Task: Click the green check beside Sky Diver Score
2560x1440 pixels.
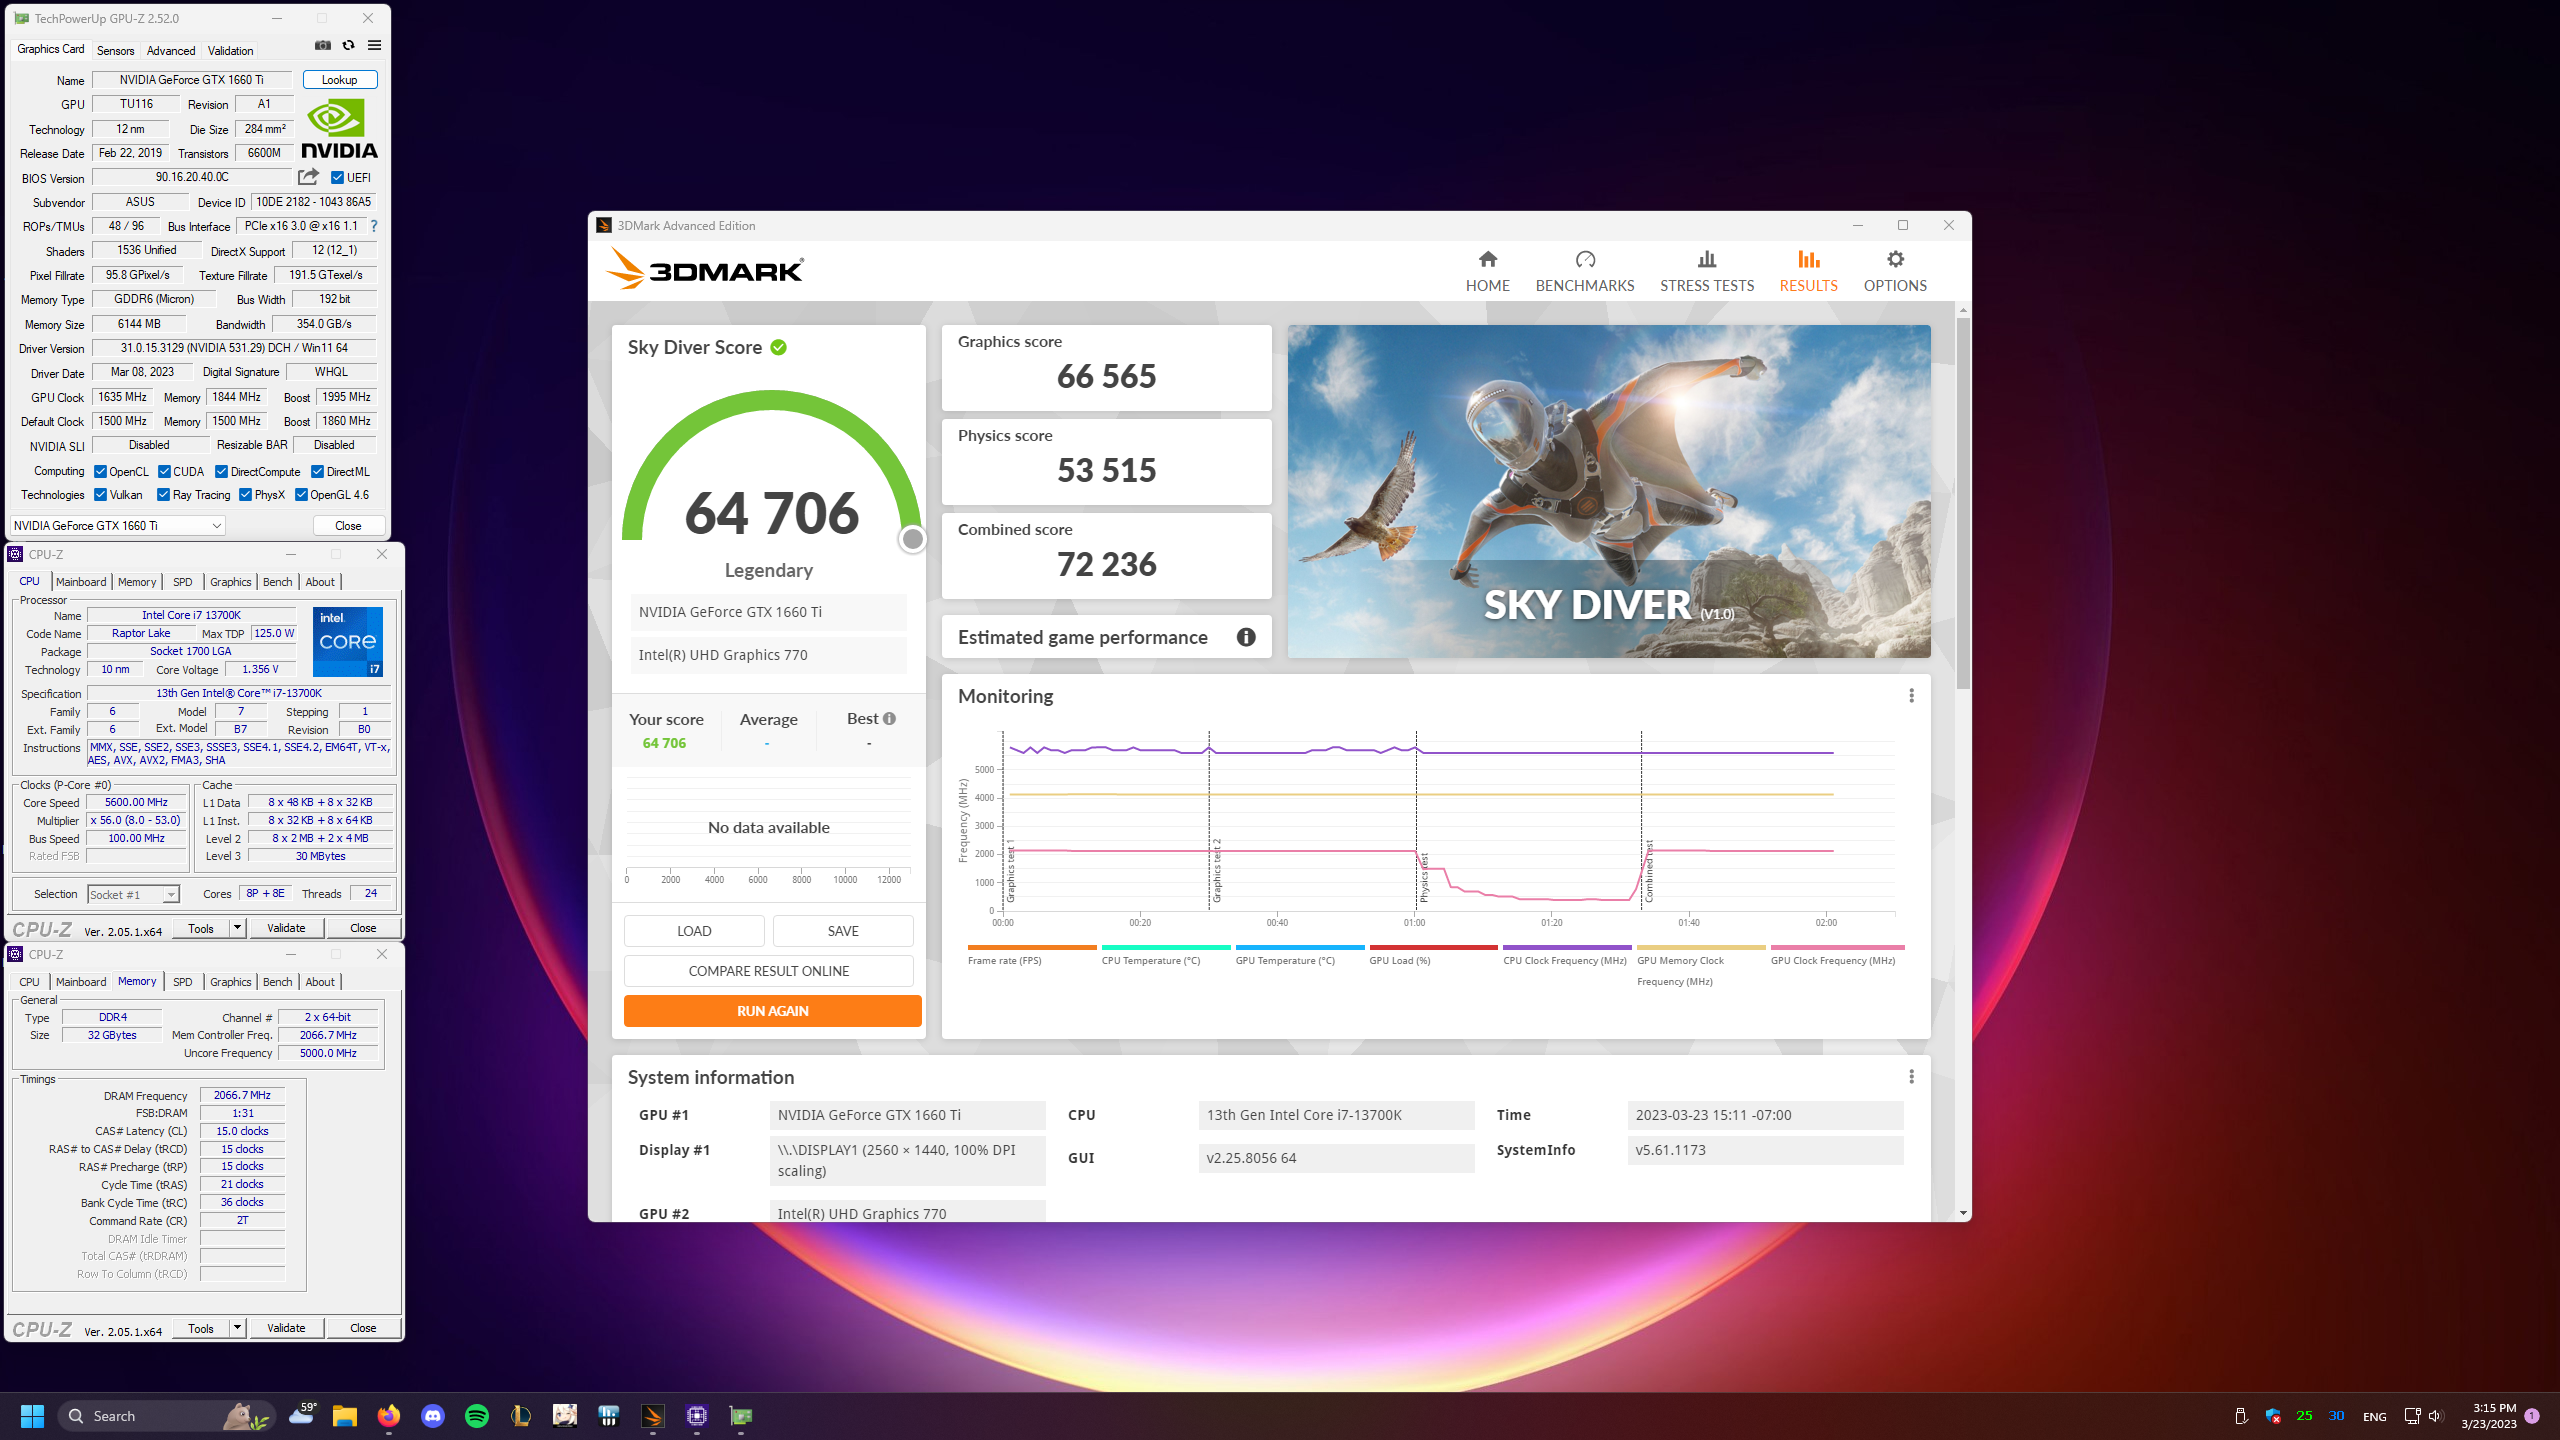Action: click(x=779, y=348)
